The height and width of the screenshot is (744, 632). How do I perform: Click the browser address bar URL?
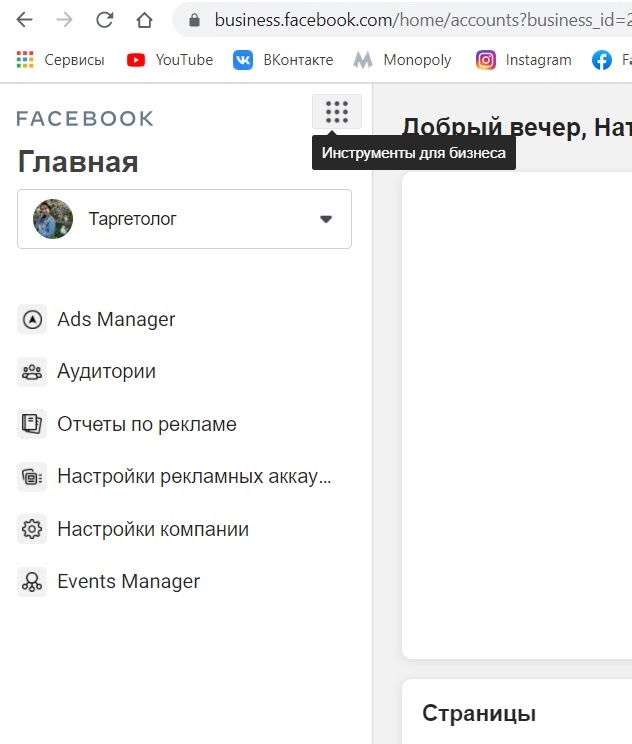pos(423,20)
